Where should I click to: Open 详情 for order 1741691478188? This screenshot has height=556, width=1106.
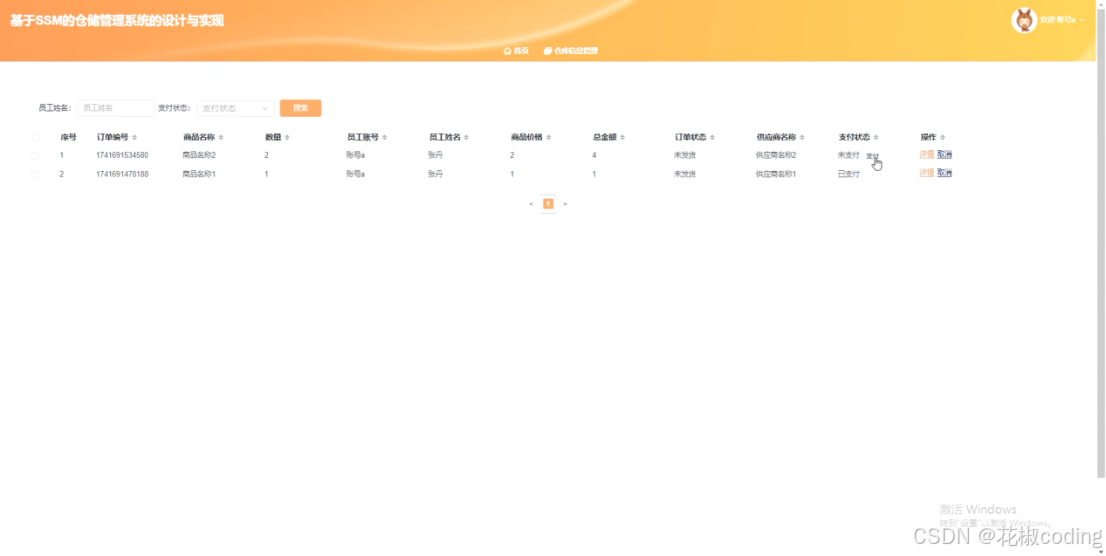(927, 173)
